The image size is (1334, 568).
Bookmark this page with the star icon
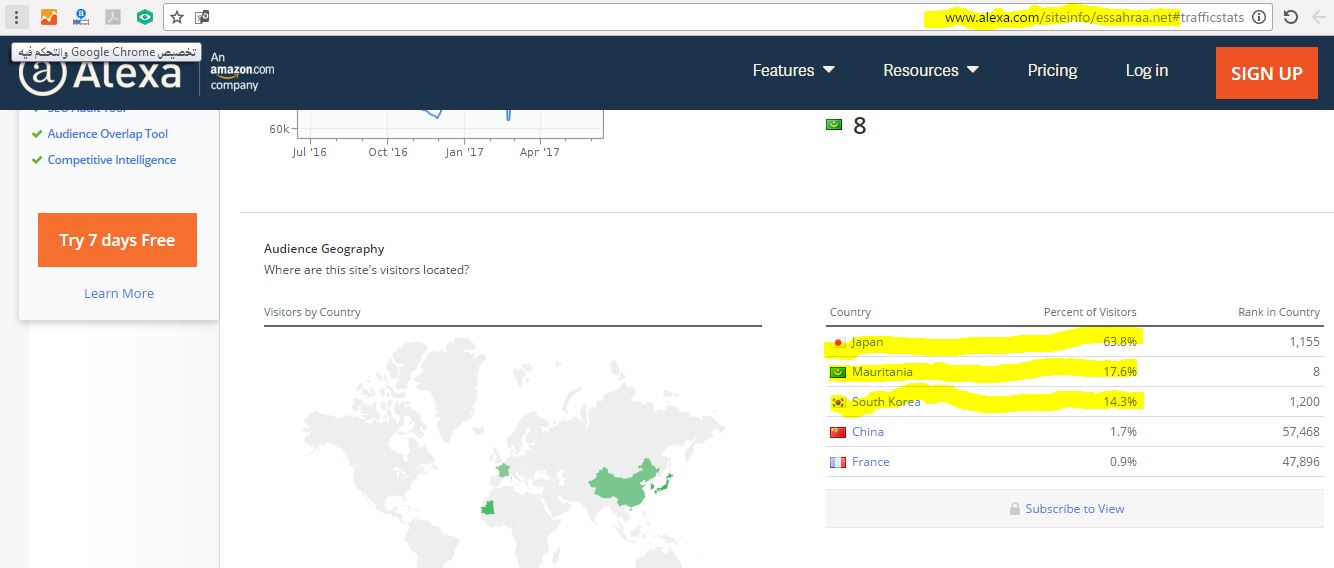click(x=177, y=17)
